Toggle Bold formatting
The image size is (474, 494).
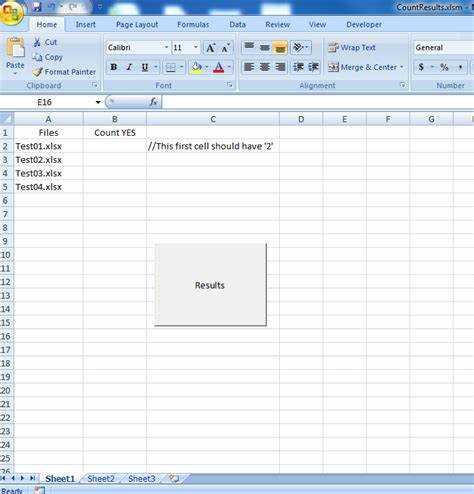pos(114,67)
